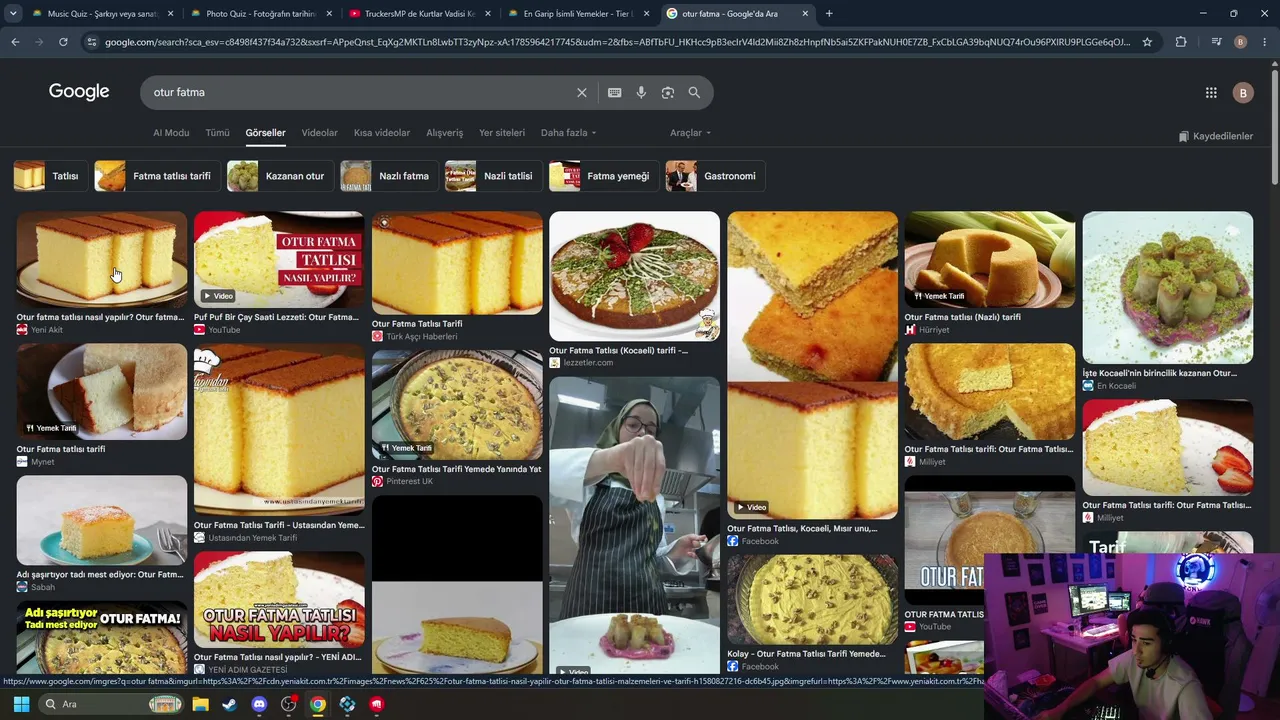Open the Hürriyet 'Oter Fatma tatlısı (Nazlı)' image
The width and height of the screenshot is (1280, 720).
(990, 259)
